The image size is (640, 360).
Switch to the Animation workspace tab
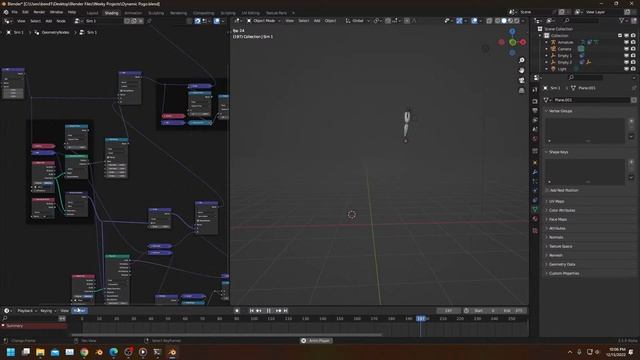tap(133, 13)
